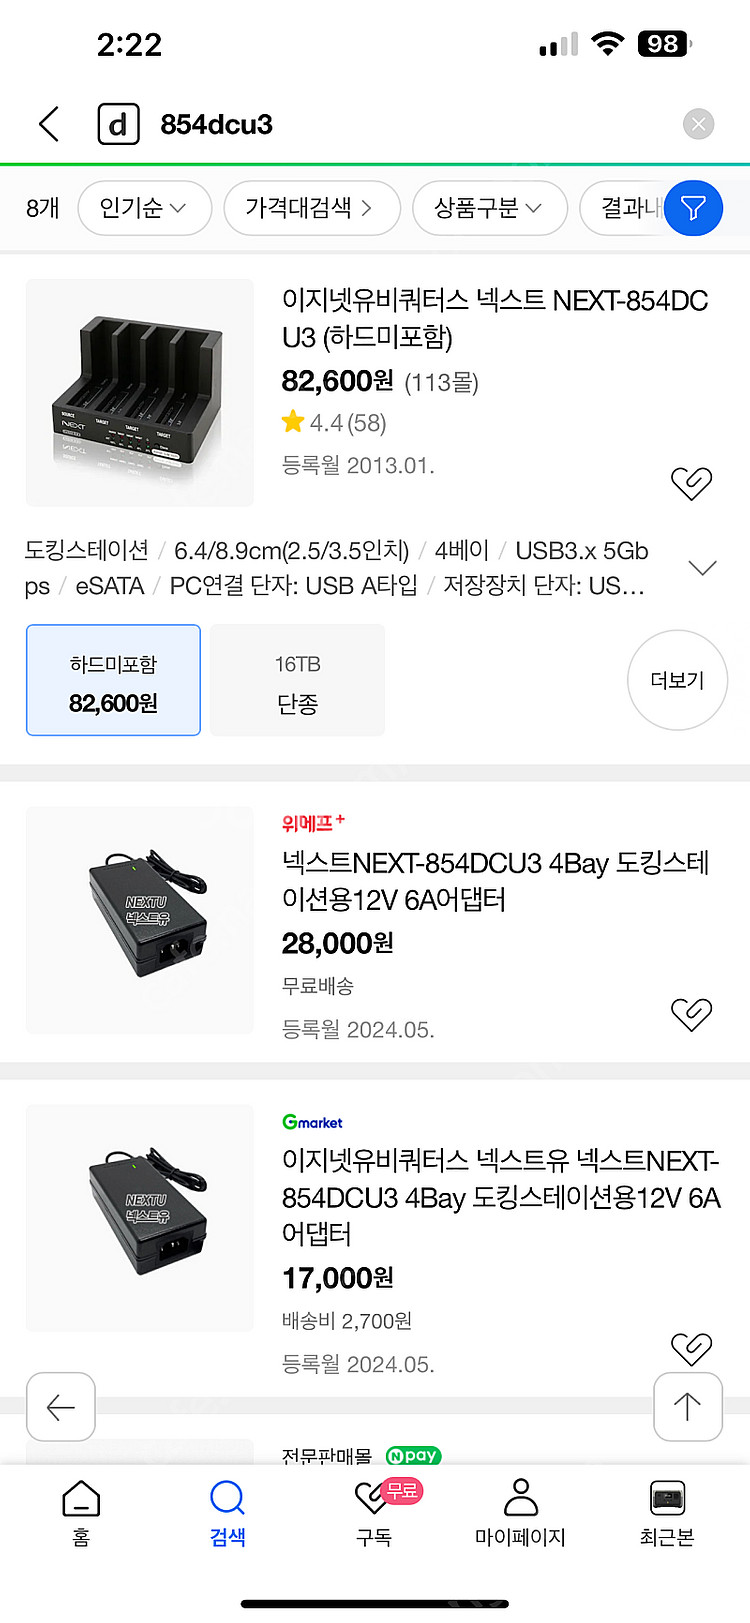Toggle wishlist heart on 28,000원 adapter
Screen dimensions: 750x1623
click(691, 1014)
